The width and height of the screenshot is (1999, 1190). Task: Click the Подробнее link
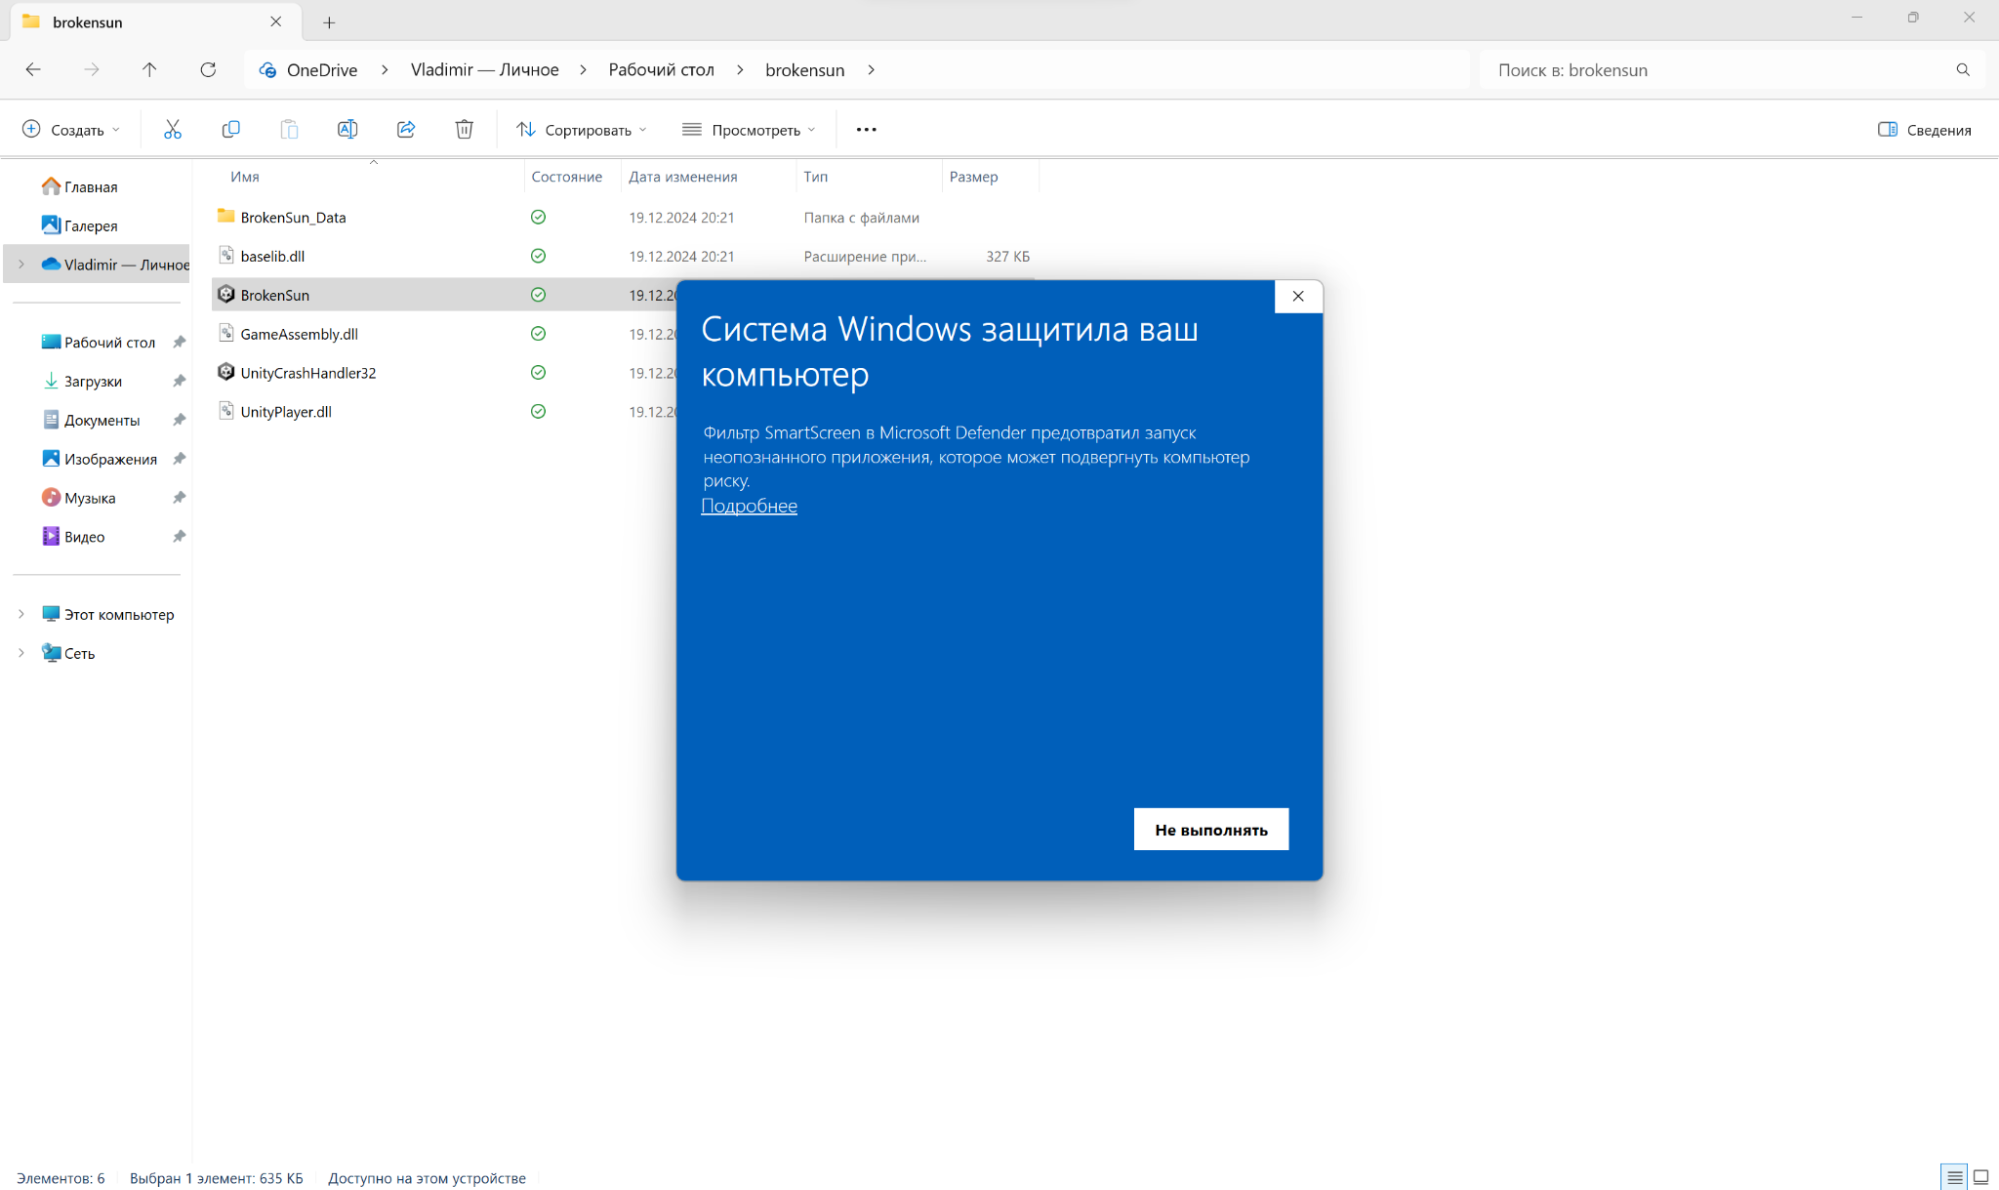[749, 506]
